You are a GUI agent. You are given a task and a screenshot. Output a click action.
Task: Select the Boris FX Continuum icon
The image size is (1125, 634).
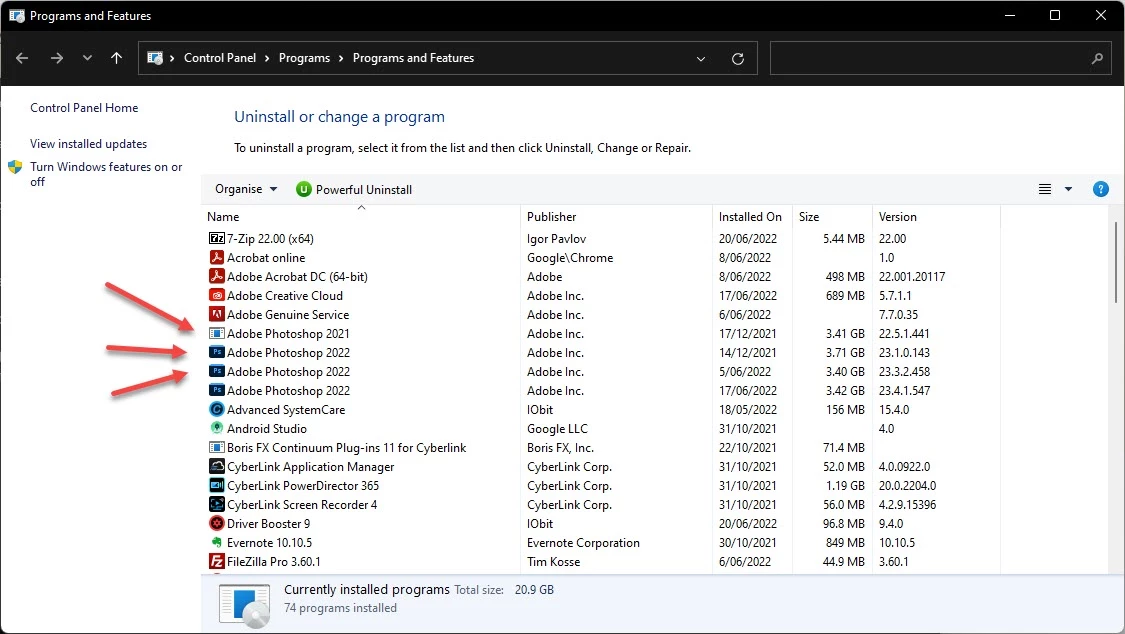coord(216,448)
